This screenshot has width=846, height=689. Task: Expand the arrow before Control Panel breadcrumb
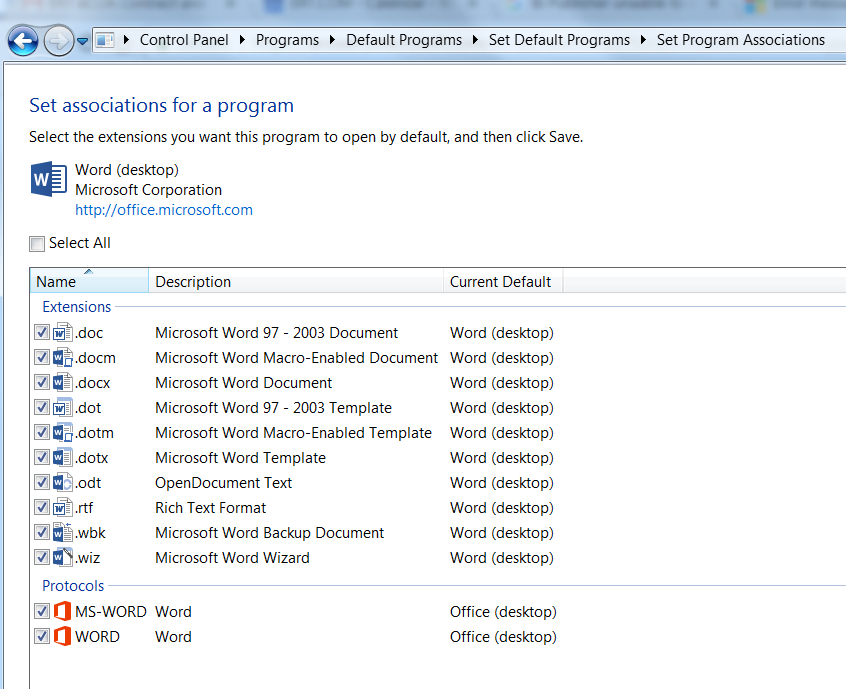(126, 40)
